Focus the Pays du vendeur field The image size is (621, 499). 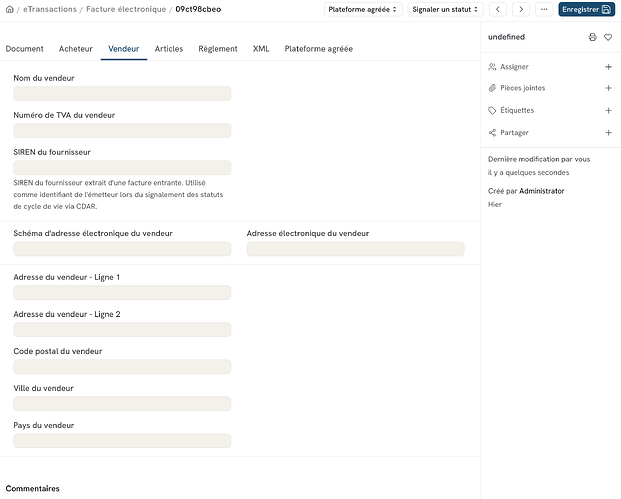pyautogui.click(x=122, y=441)
